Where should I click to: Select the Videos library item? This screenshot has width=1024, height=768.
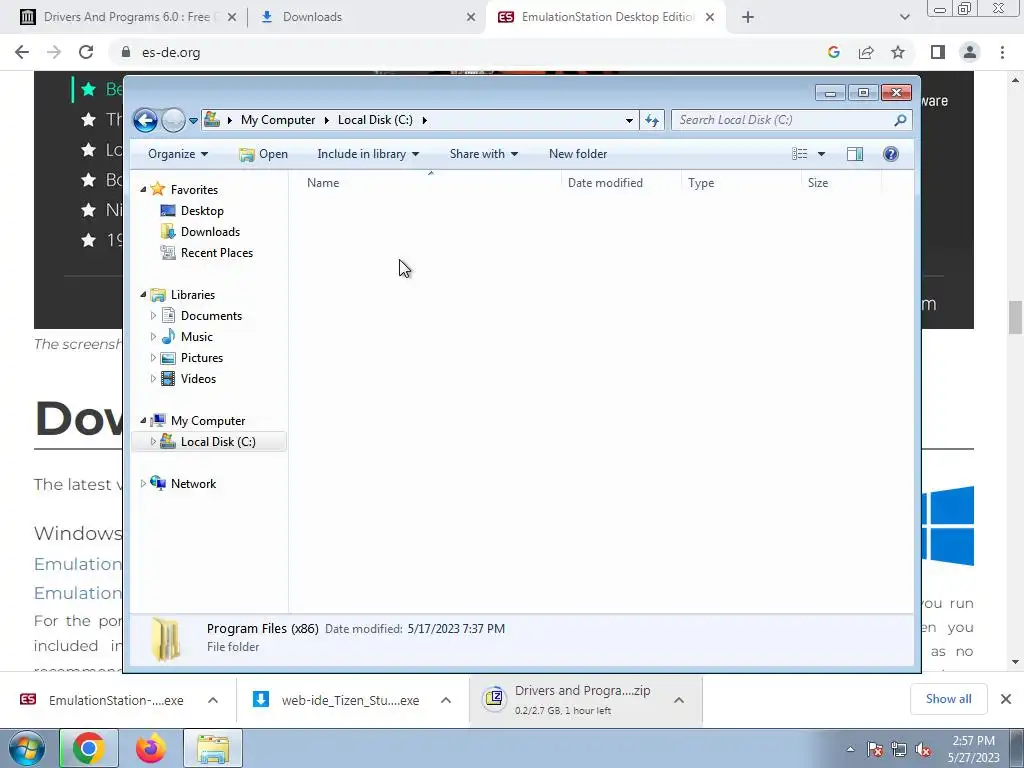point(199,379)
